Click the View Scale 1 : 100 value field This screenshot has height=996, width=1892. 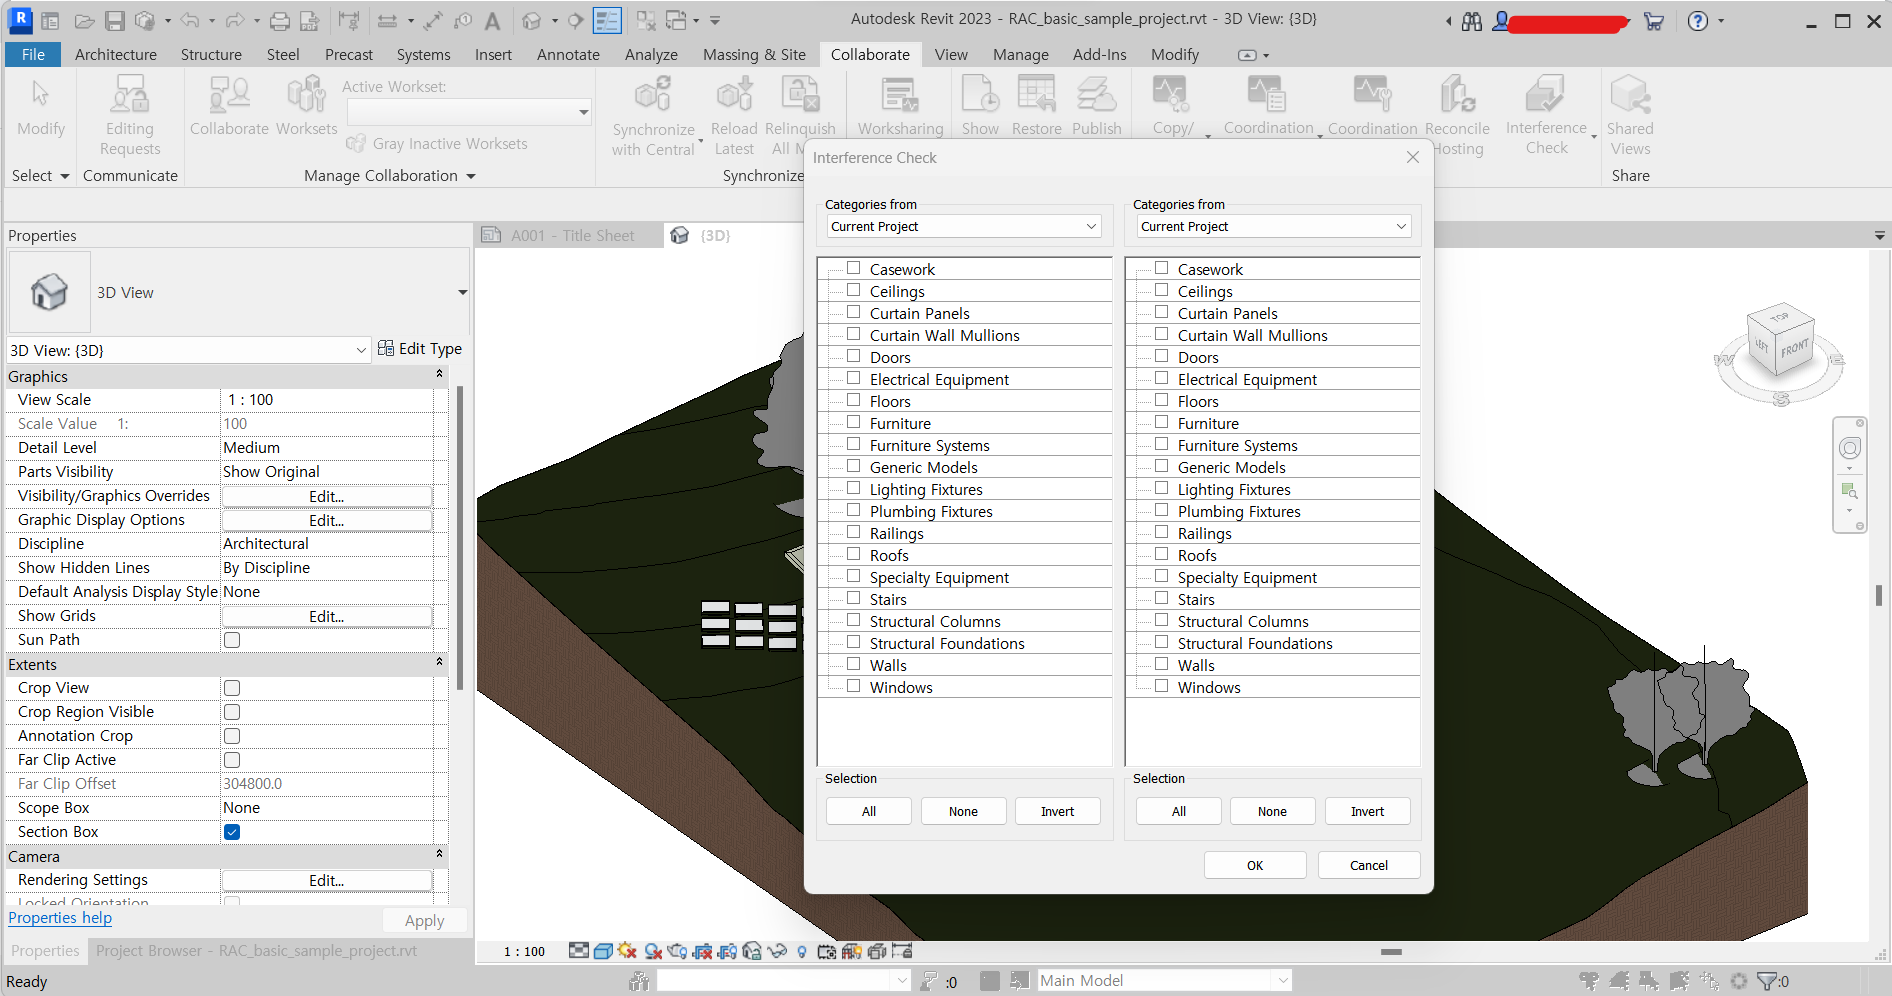(327, 400)
